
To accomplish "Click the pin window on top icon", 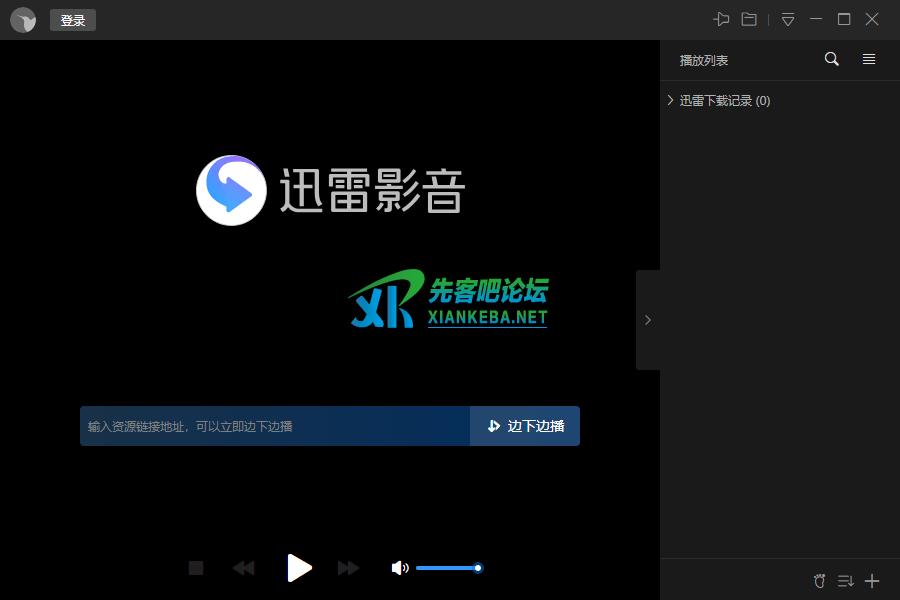I will [x=721, y=19].
